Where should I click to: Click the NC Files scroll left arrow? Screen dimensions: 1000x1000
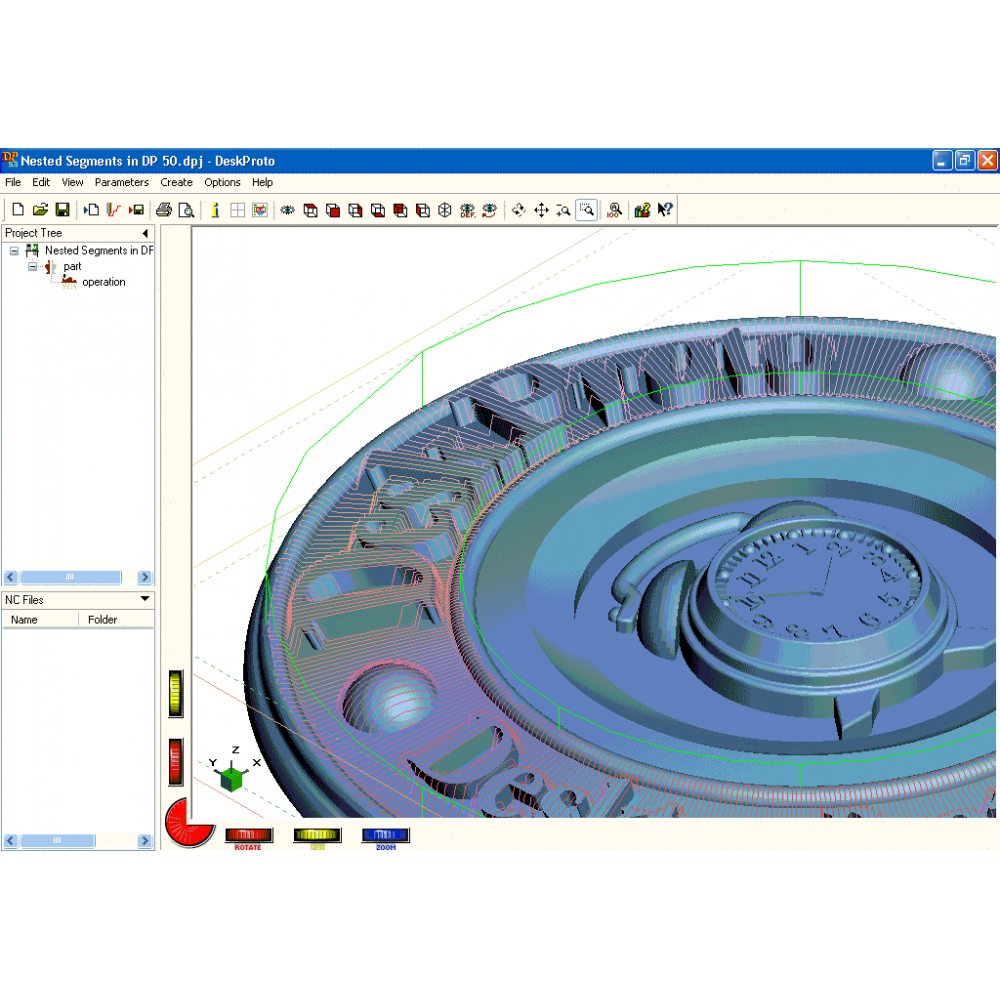point(10,841)
